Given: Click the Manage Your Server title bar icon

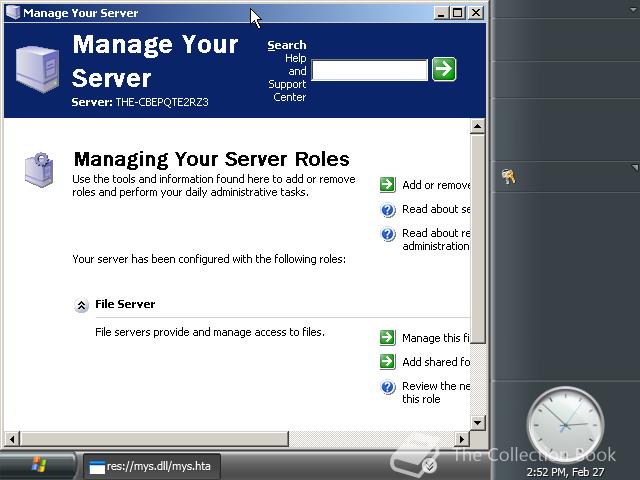Looking at the screenshot, I should (13, 12).
